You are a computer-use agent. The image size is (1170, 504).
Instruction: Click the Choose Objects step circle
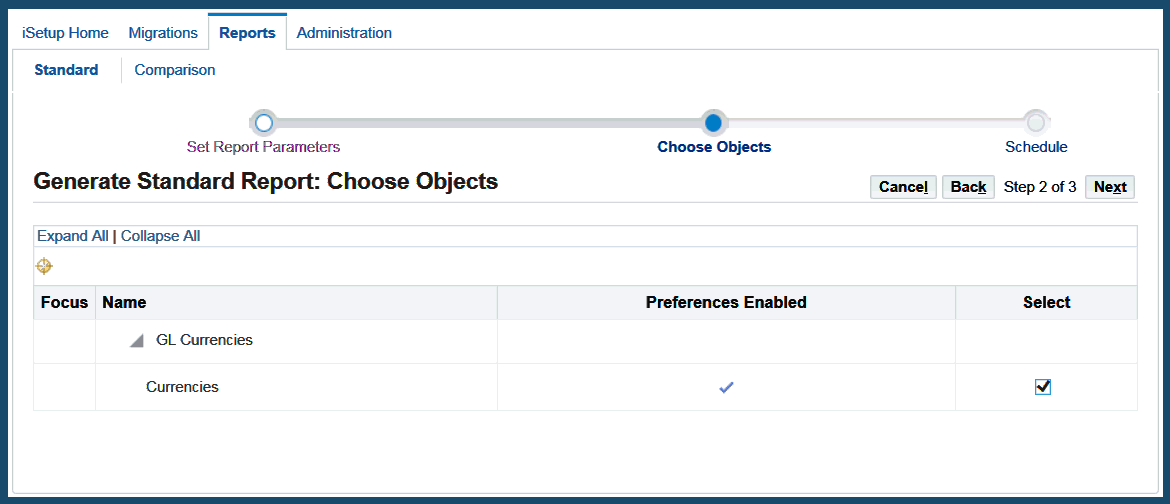(713, 123)
